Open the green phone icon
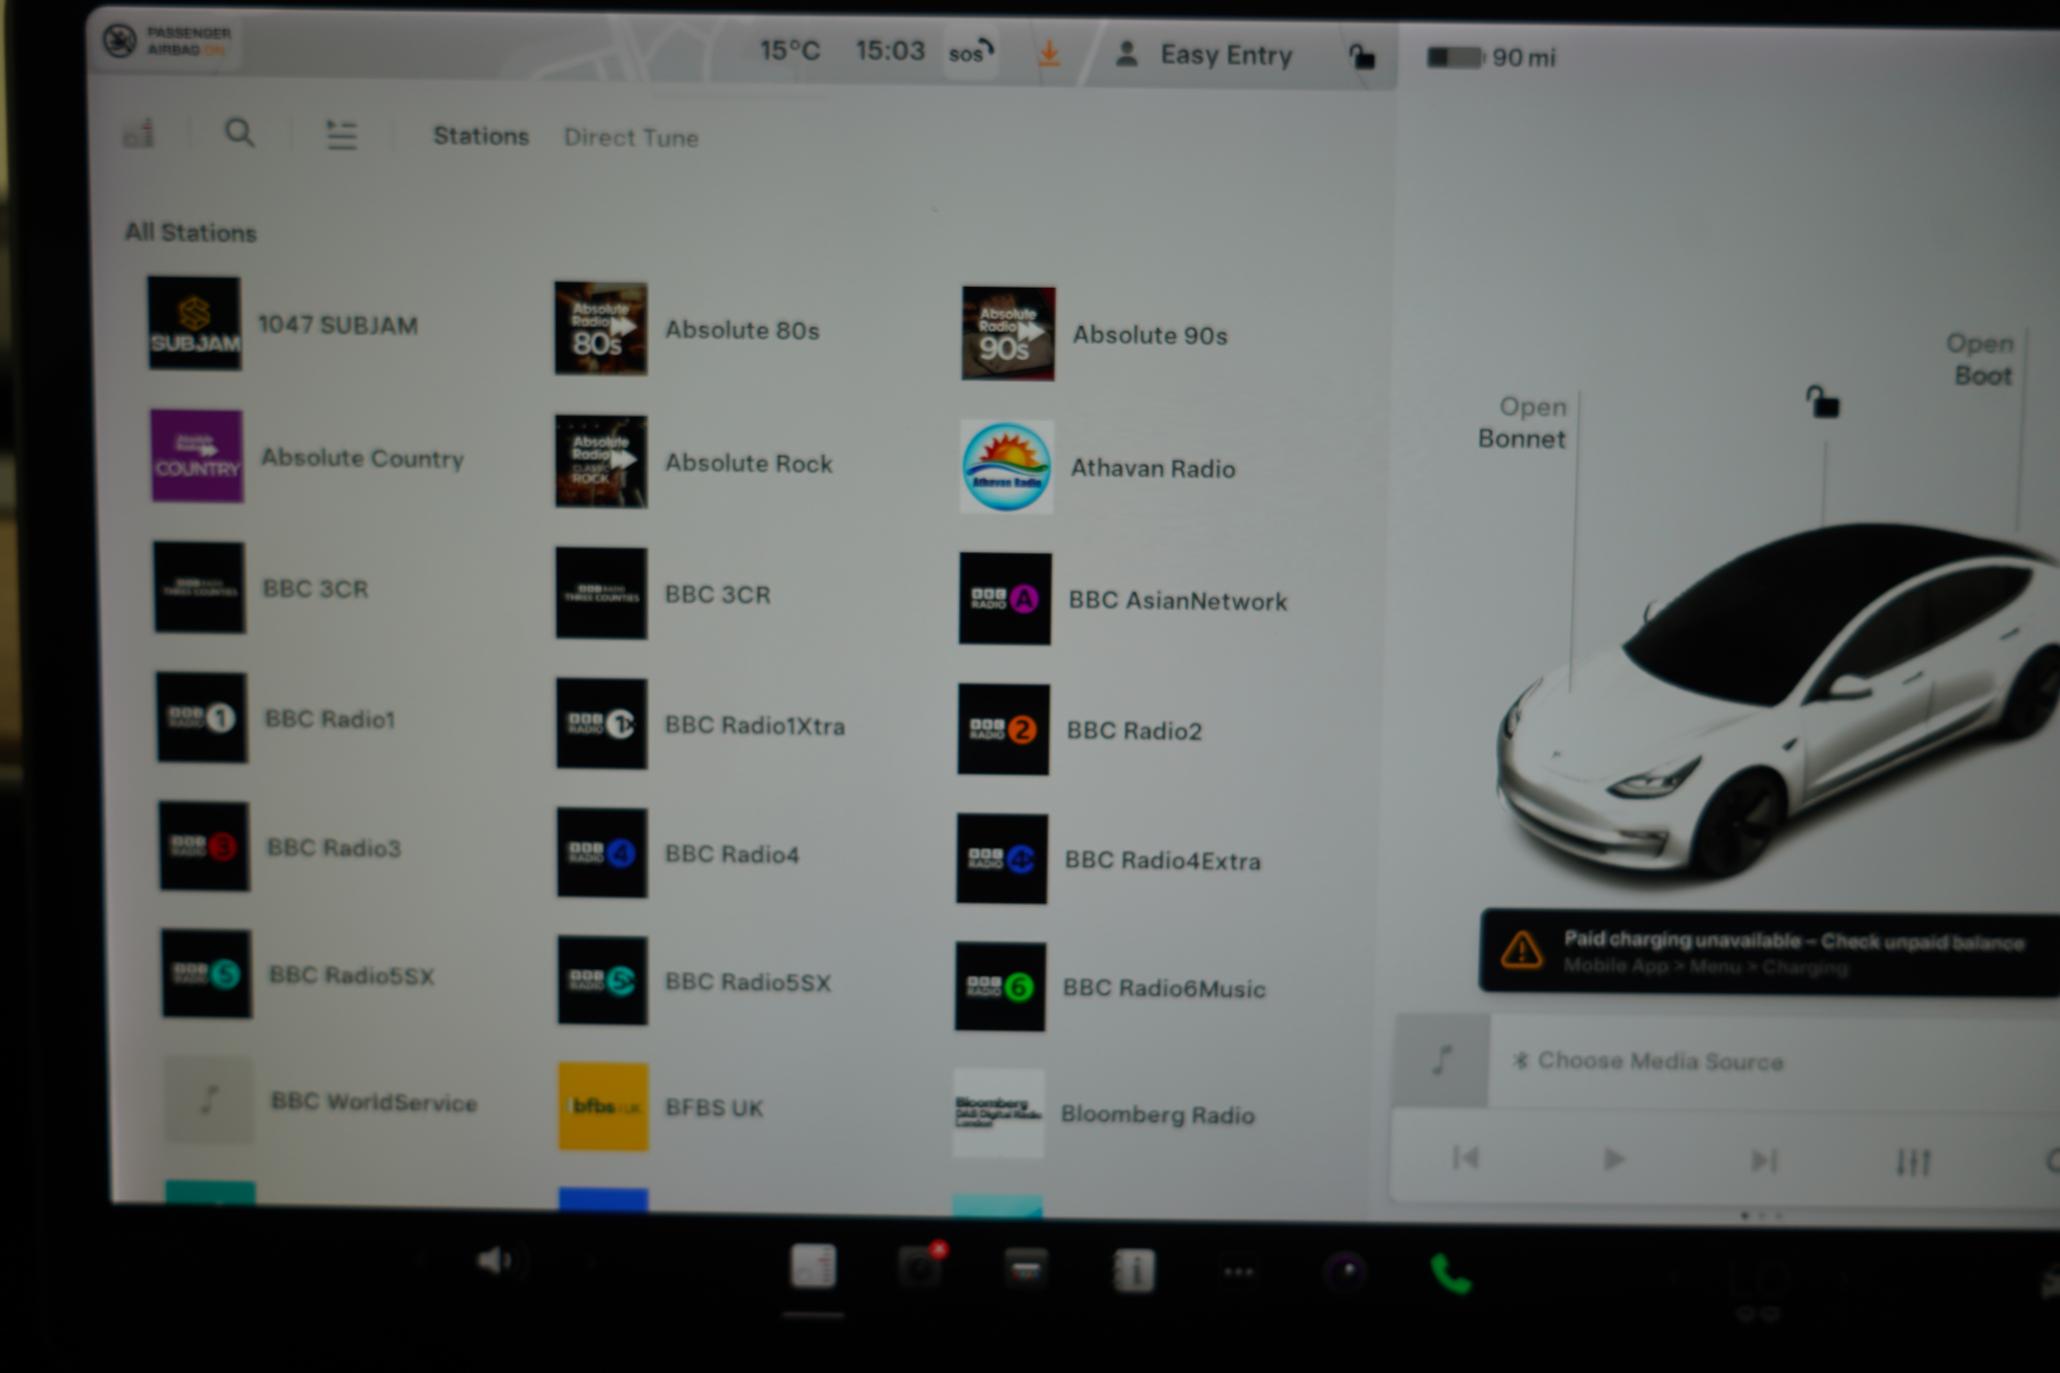 click(1451, 1274)
